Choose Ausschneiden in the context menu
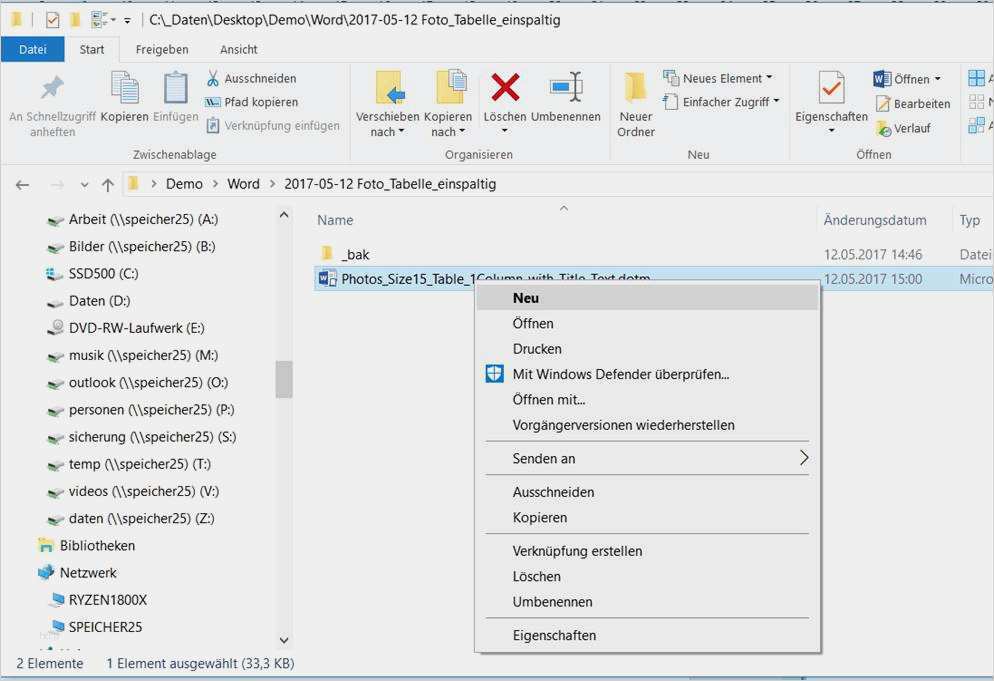Screen dimensions: 994x681 click(x=647, y=492)
